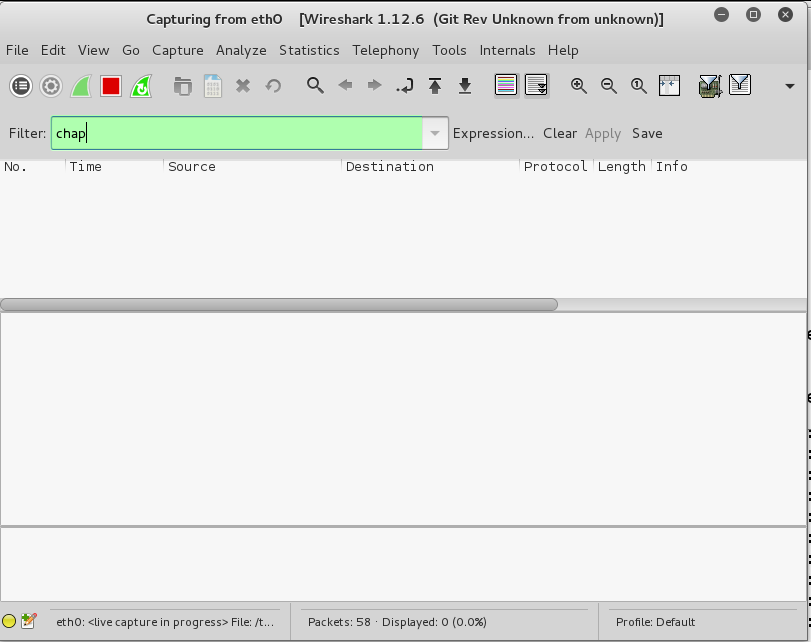Sort by the Destination column header
This screenshot has height=642, width=811.
coord(431,167)
